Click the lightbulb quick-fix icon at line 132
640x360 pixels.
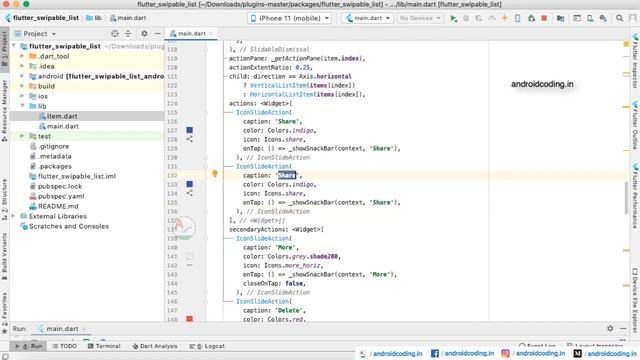point(215,174)
